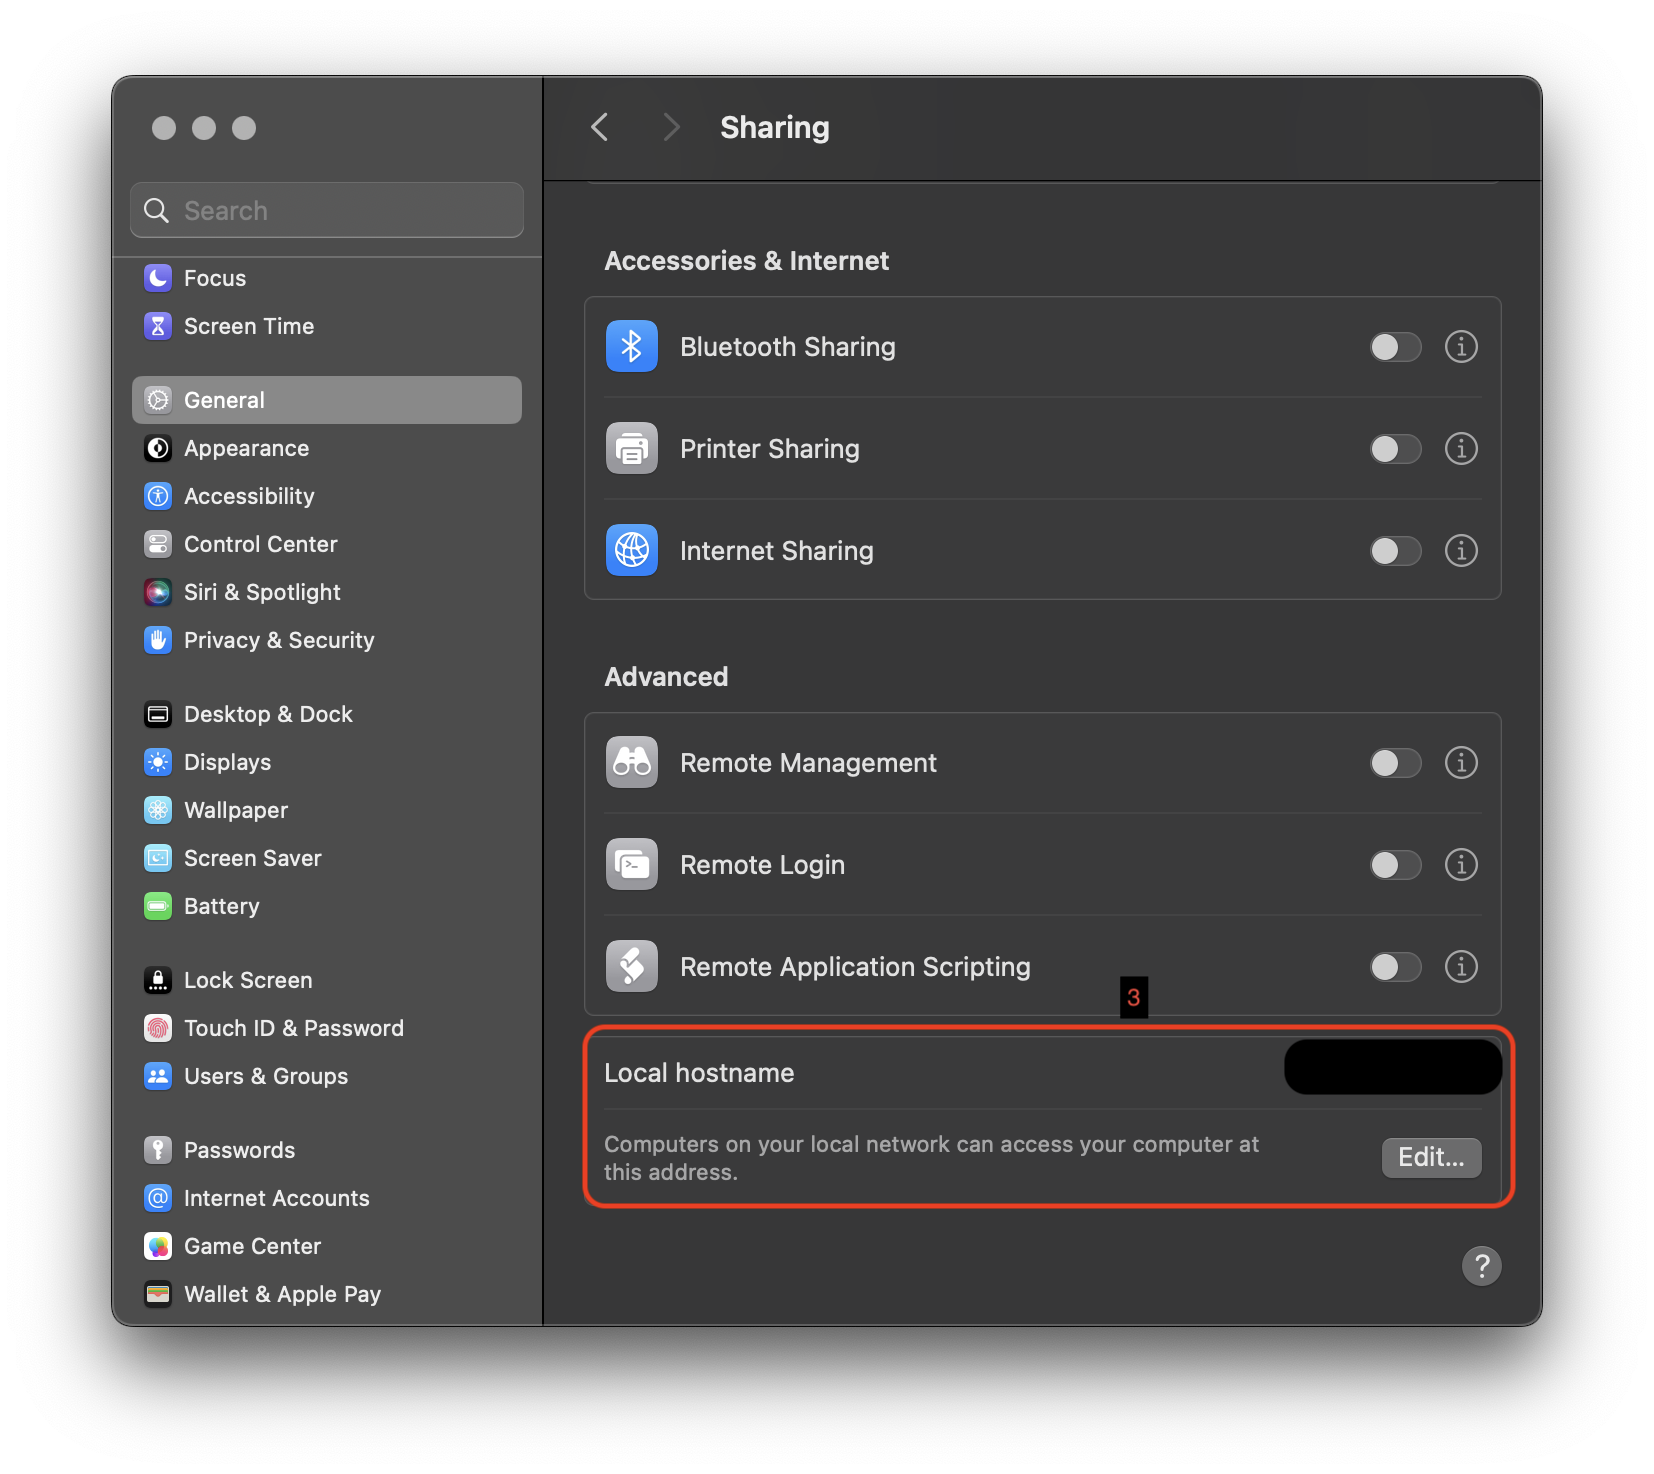The height and width of the screenshot is (1474, 1654).
Task: Navigate forward with the forward chevron
Action: (x=671, y=128)
